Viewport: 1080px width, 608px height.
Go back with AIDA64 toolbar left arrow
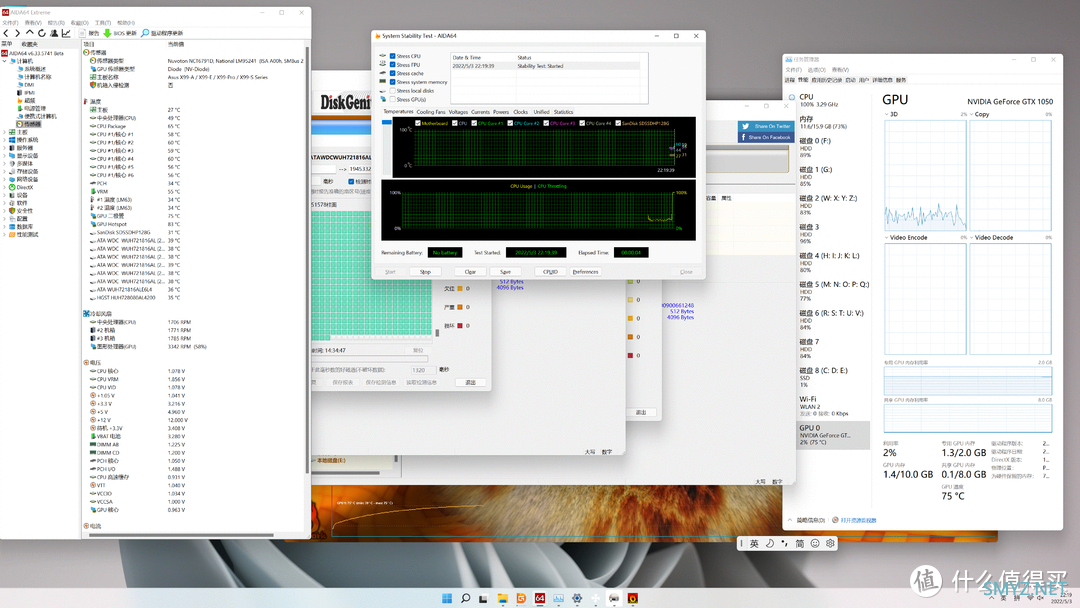[x=6, y=33]
